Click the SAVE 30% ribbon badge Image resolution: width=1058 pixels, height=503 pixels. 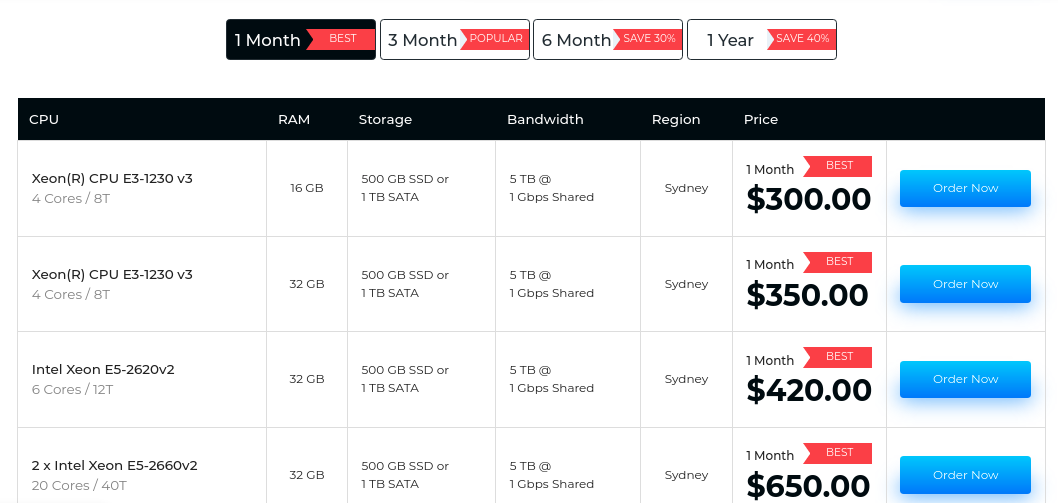pyautogui.click(x=648, y=39)
